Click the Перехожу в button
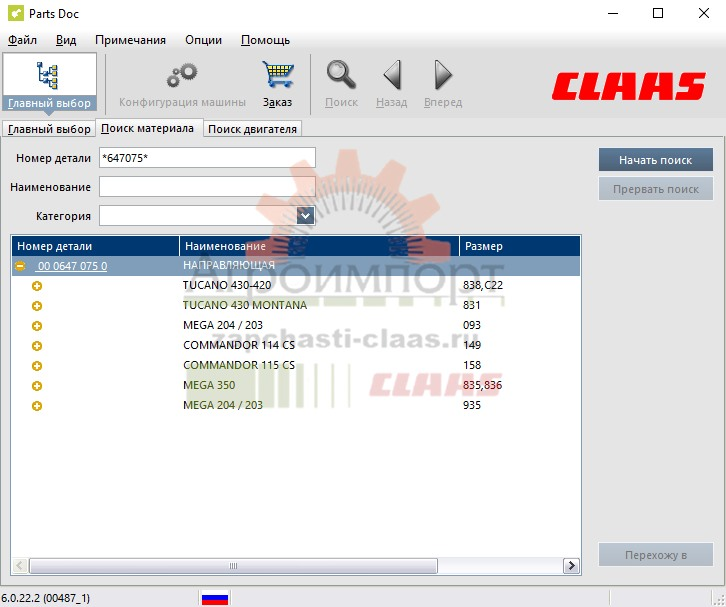 coord(656,555)
